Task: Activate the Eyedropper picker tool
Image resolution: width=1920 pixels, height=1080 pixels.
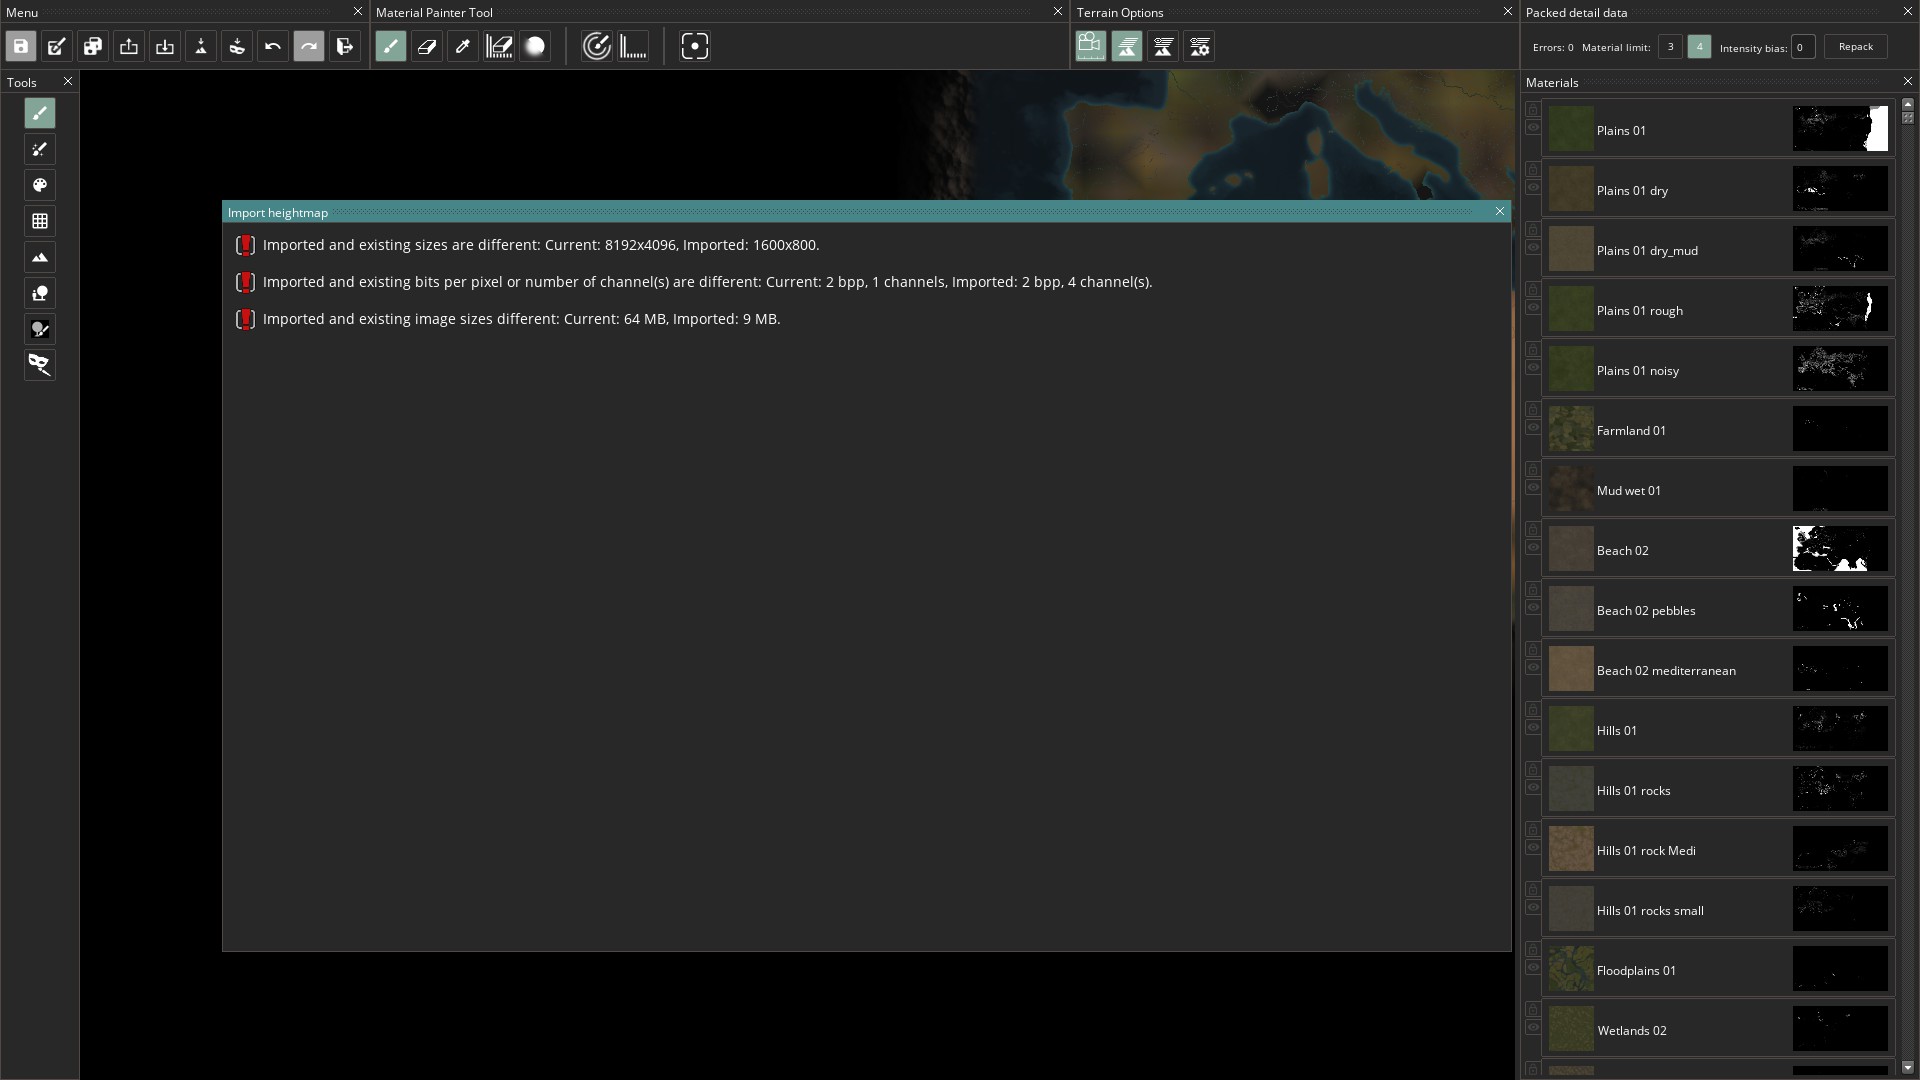Action: (x=463, y=46)
